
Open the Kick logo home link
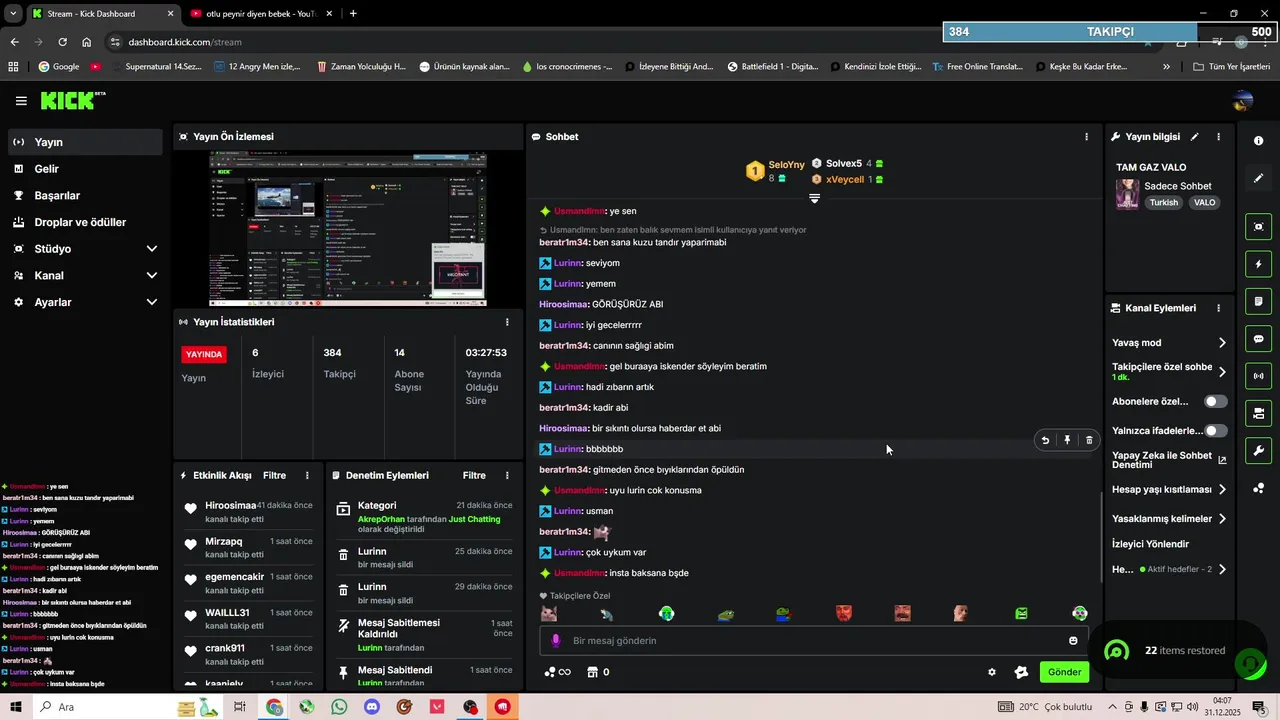point(72,100)
